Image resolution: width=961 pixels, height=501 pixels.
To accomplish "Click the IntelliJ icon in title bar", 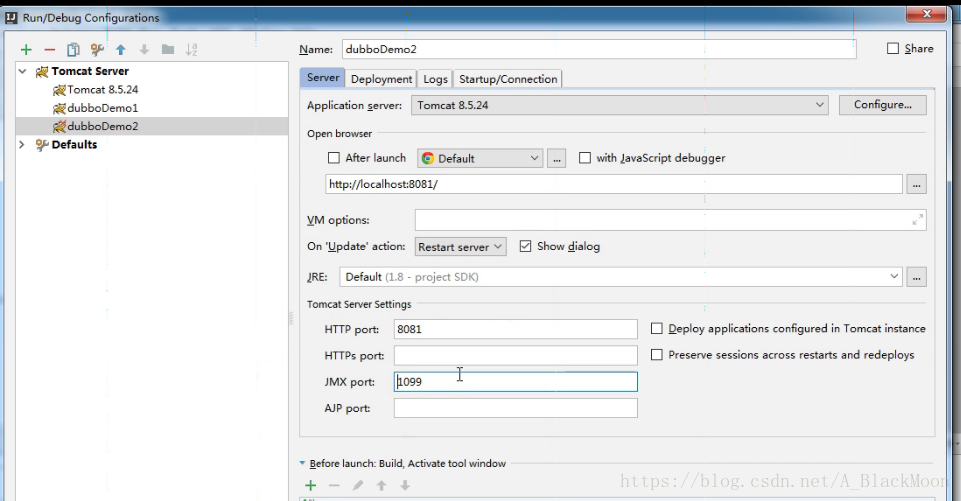I will pos(11,18).
